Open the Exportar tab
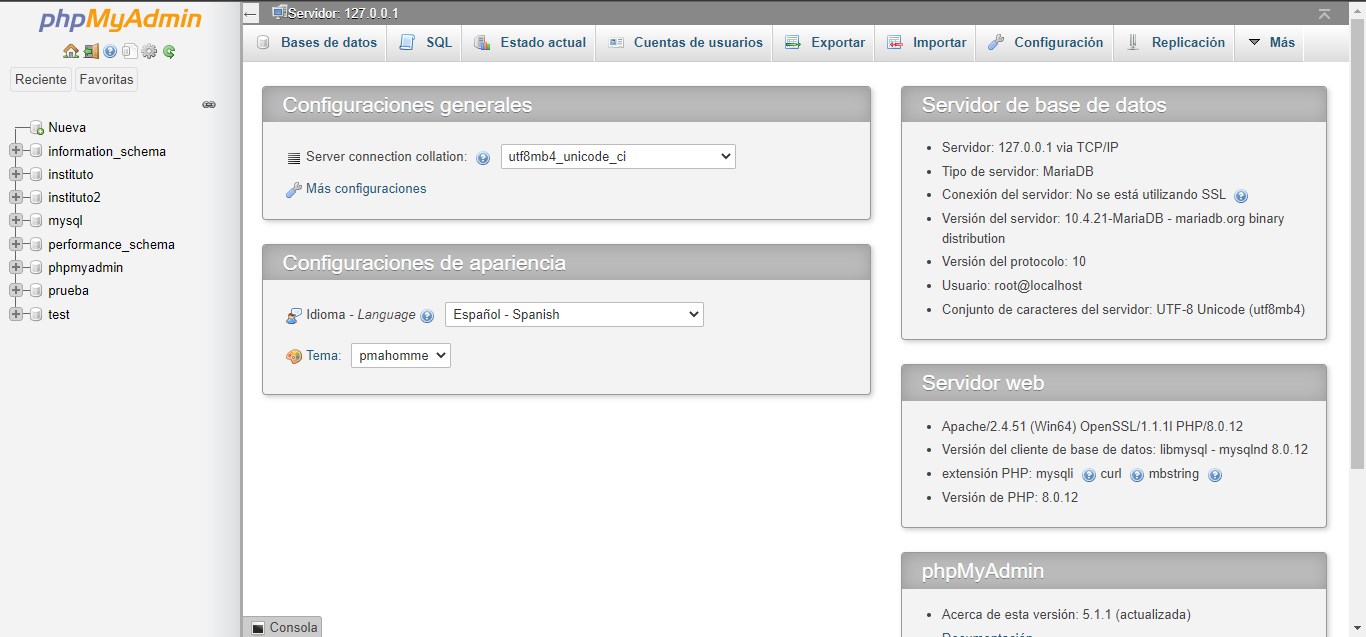 click(824, 43)
